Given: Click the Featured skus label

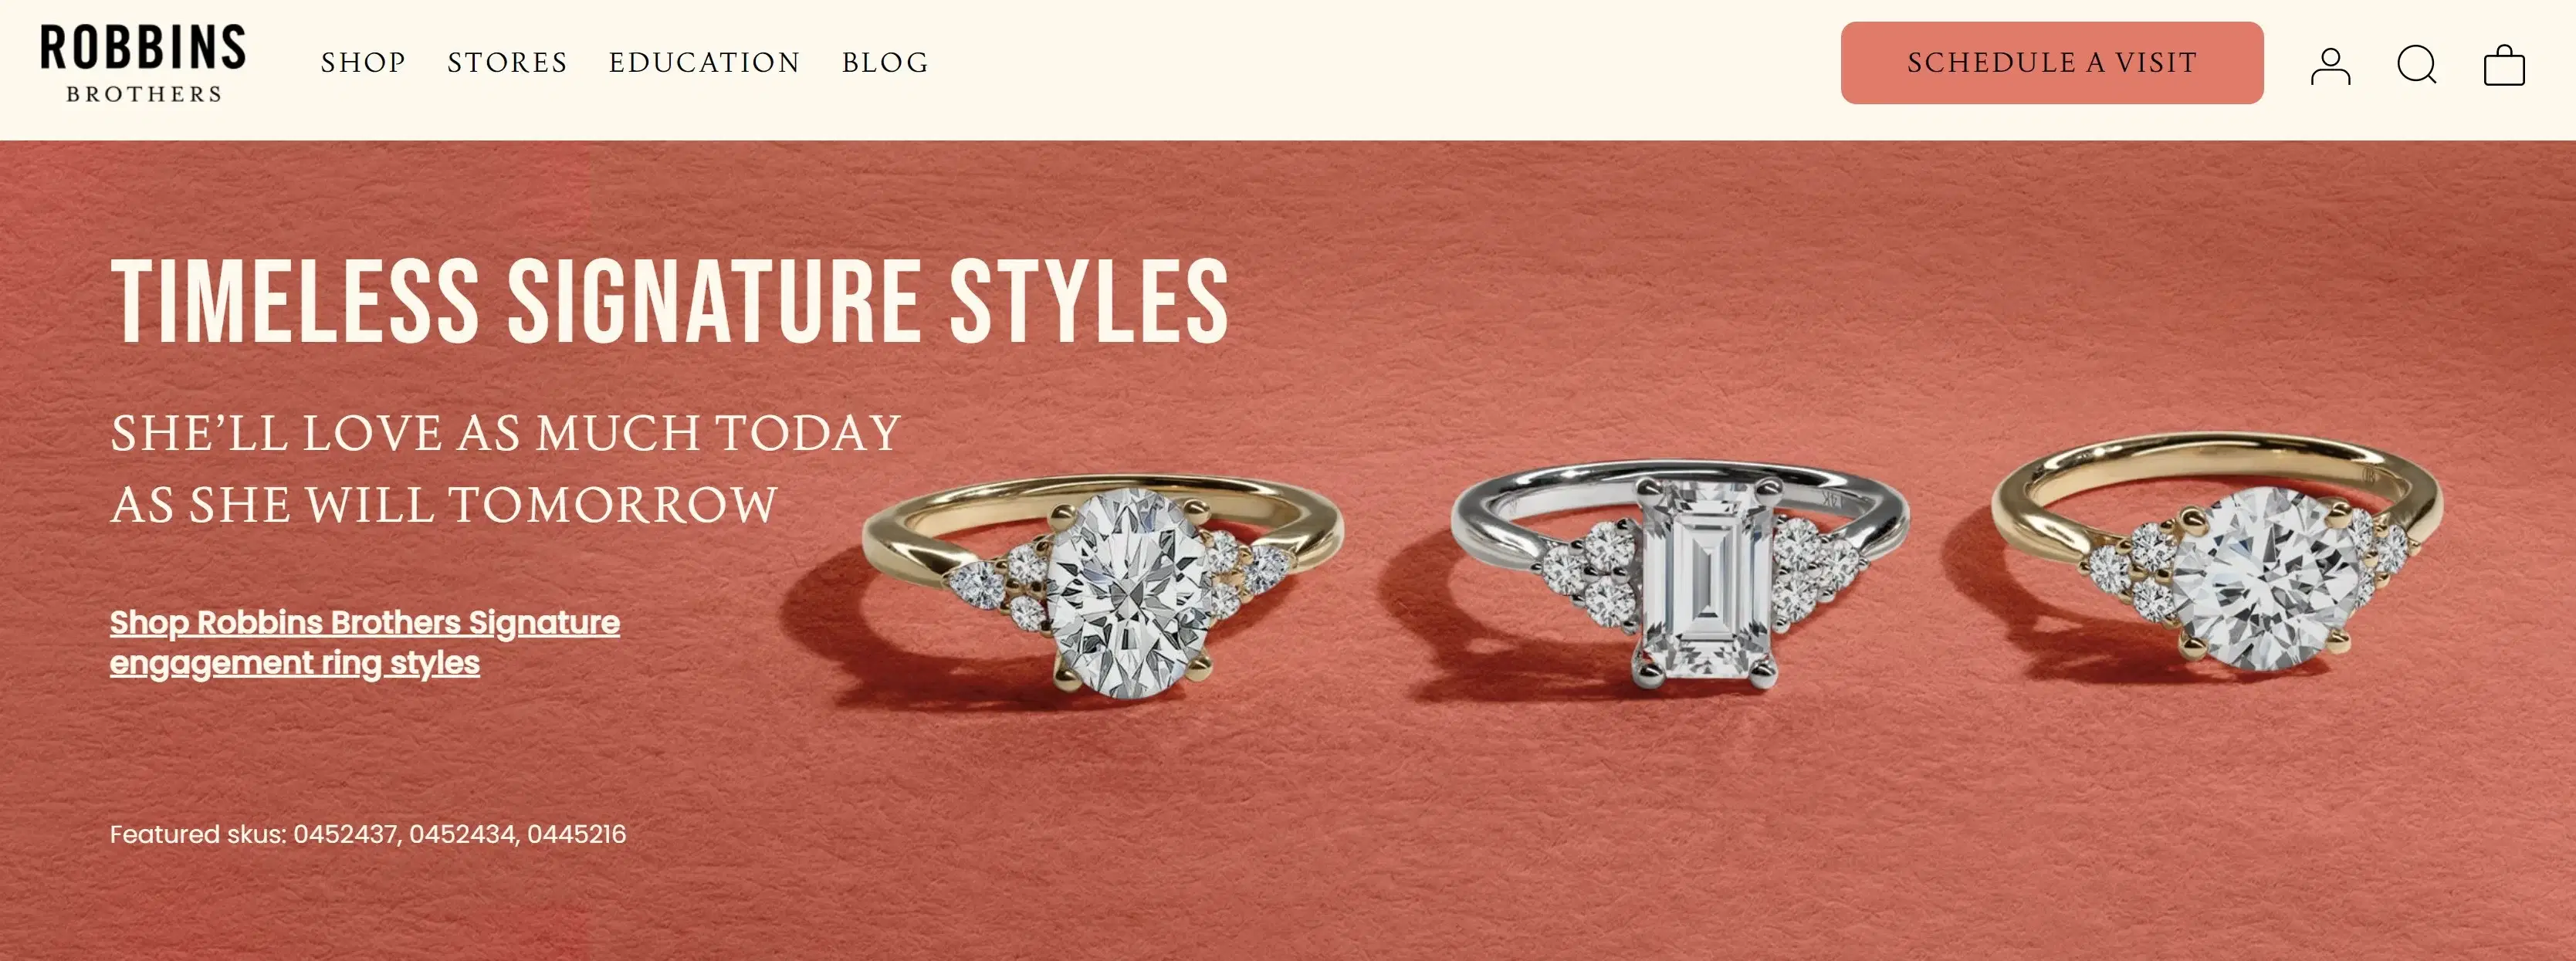Looking at the screenshot, I should (x=198, y=834).
